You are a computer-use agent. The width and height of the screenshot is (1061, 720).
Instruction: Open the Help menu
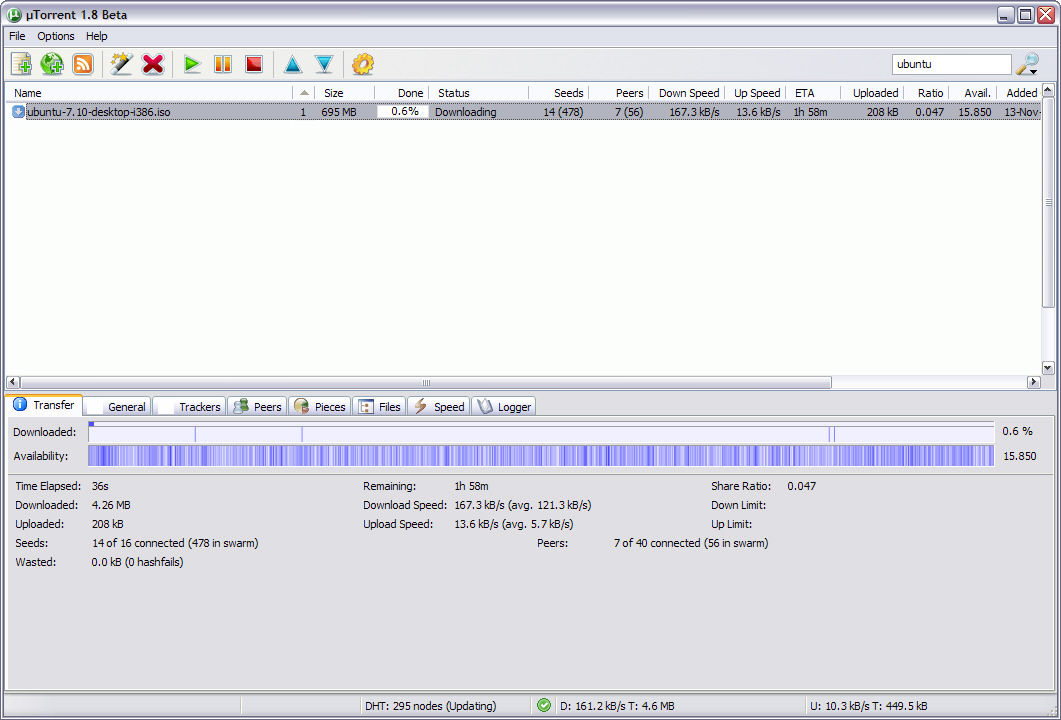pos(97,36)
